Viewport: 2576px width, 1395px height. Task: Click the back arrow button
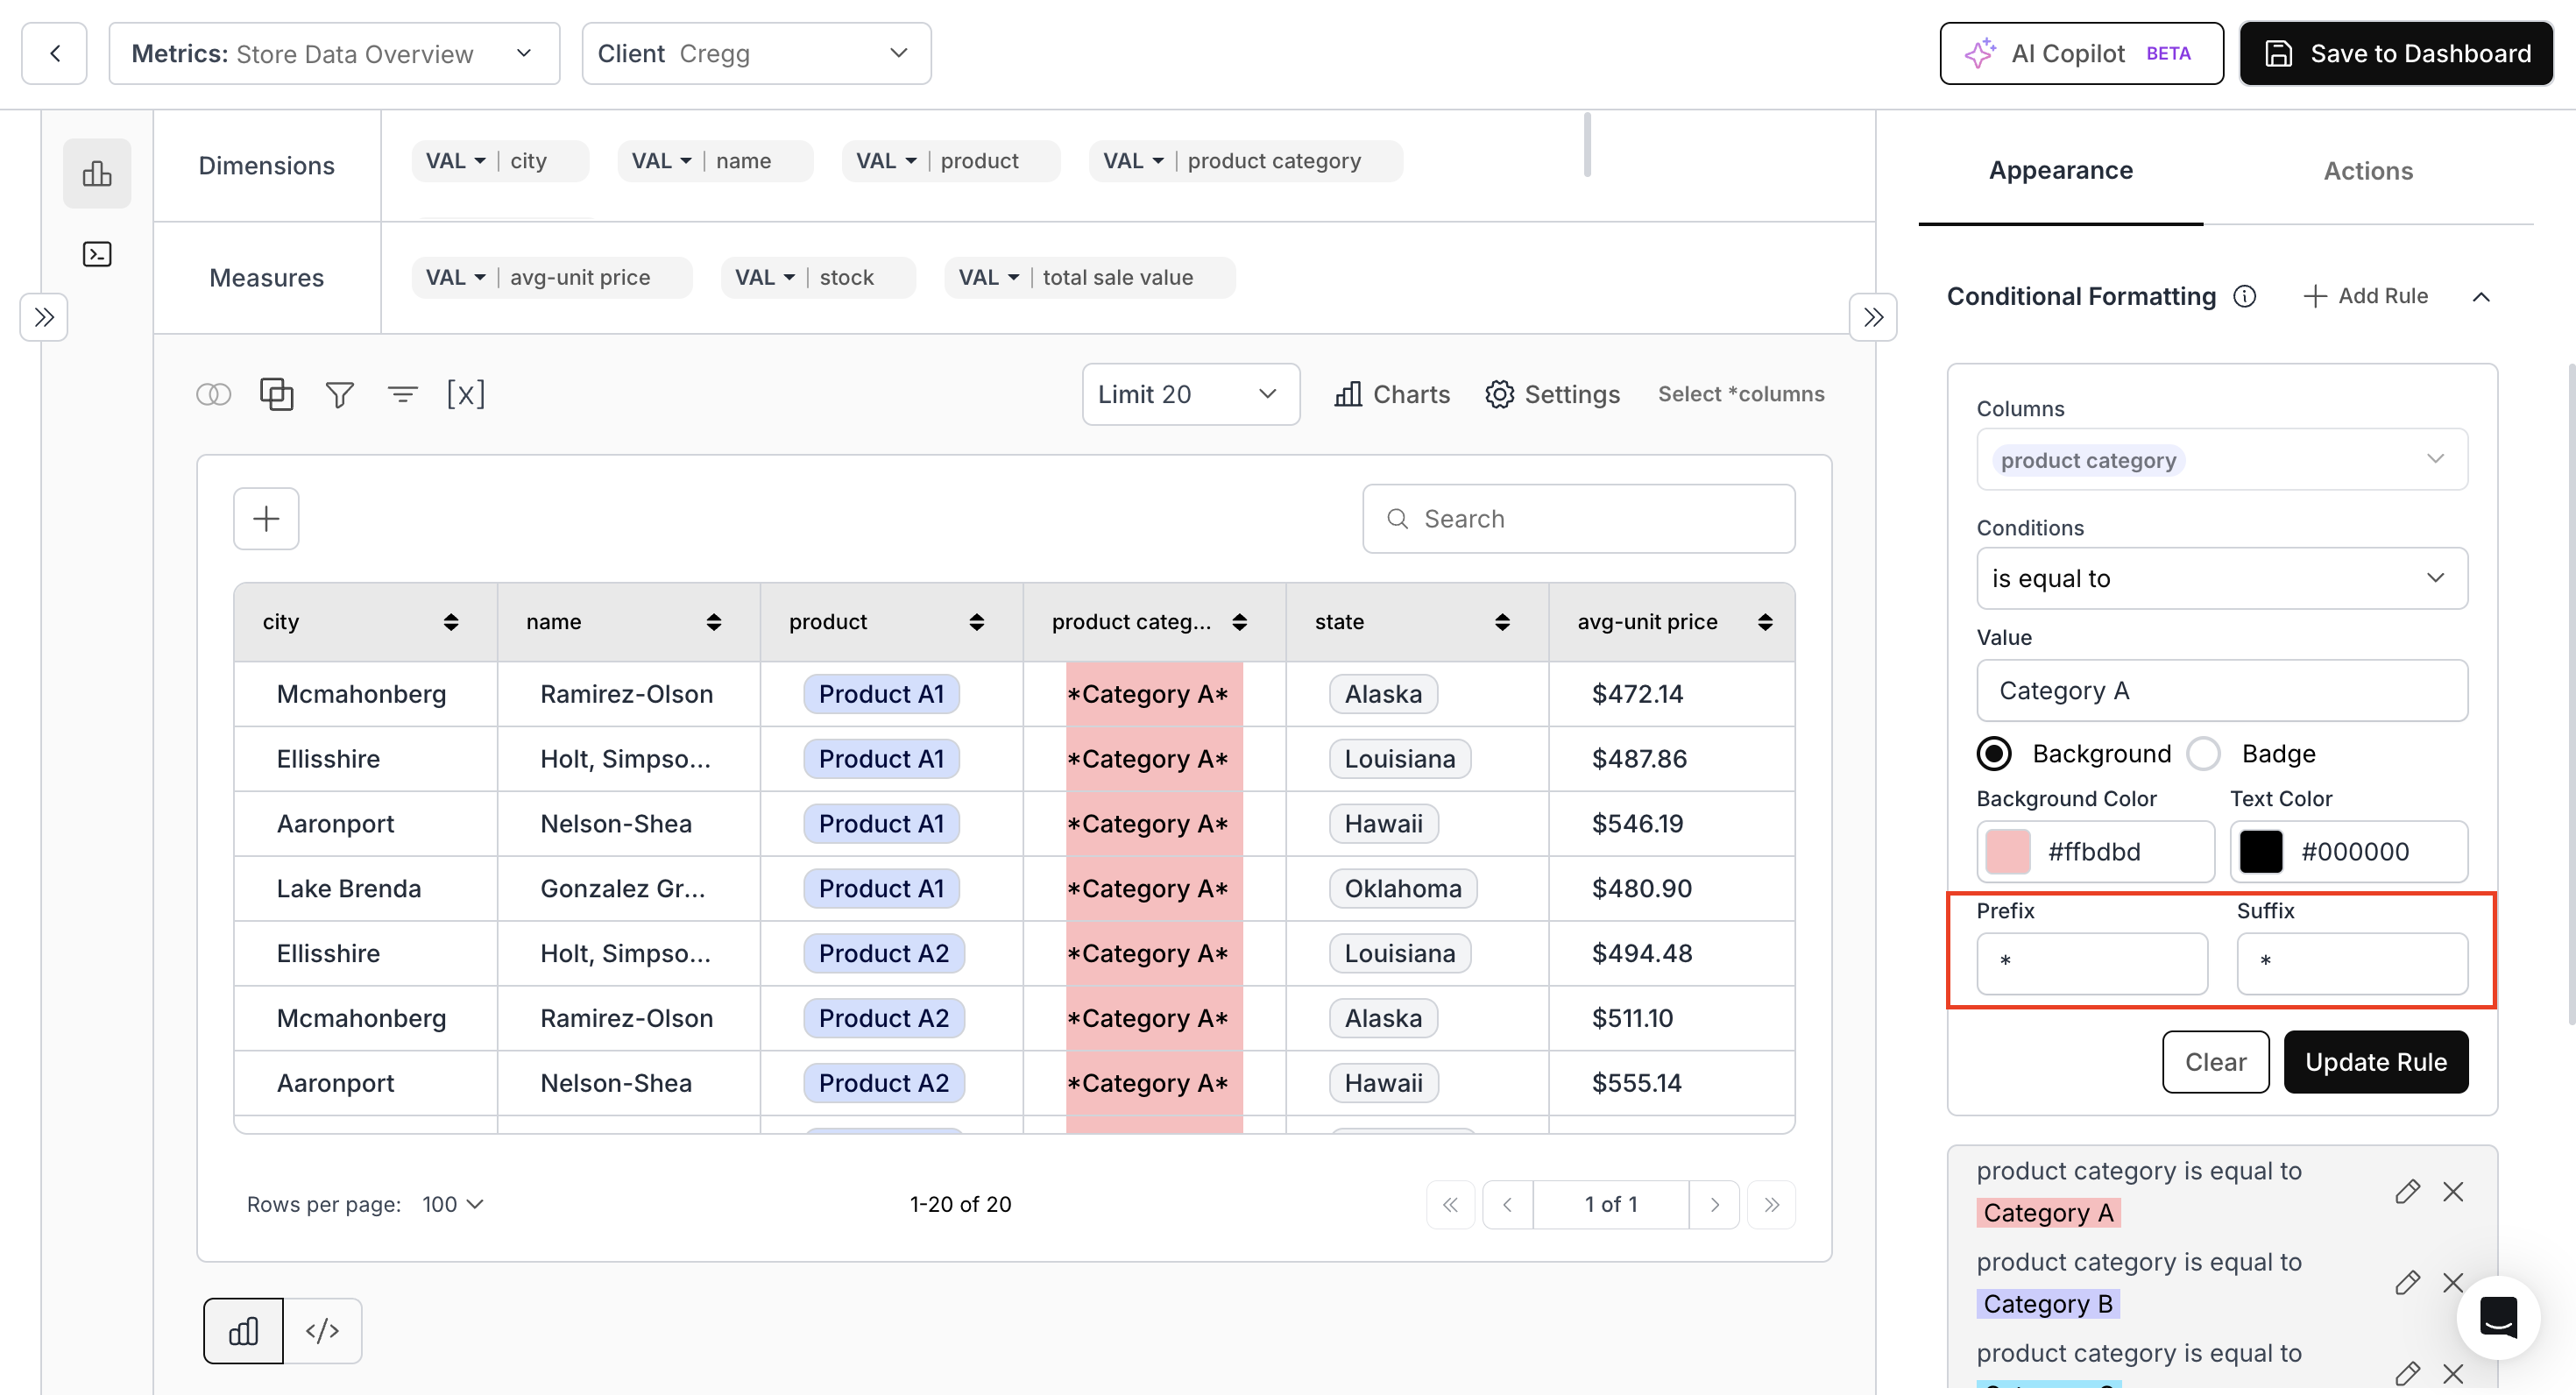click(55, 54)
